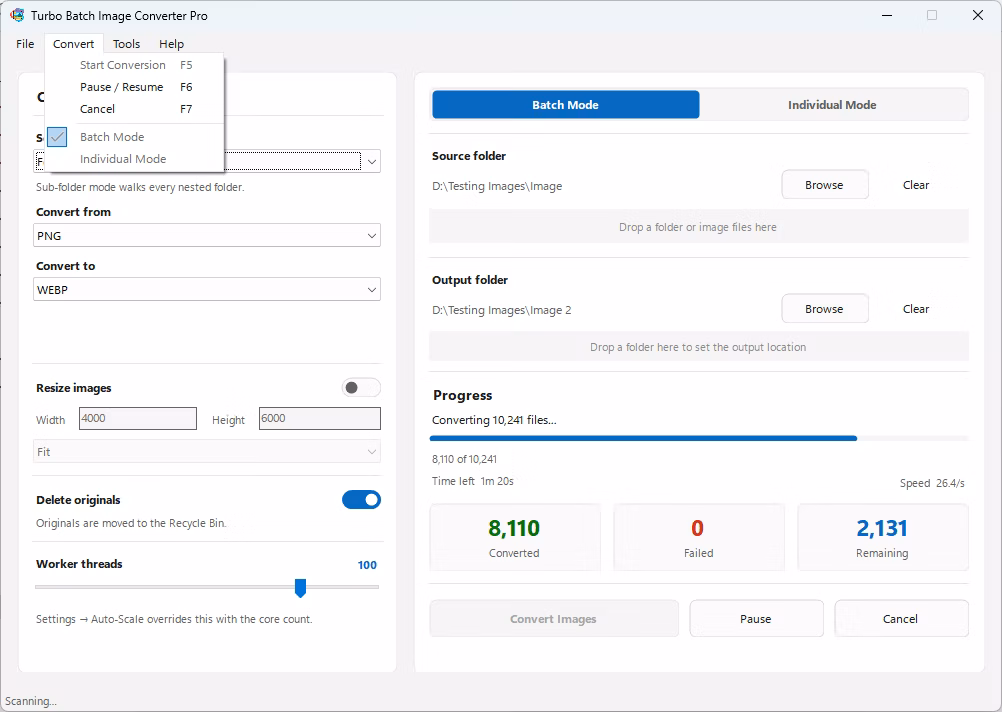Click the conversion progress bar
Screen dimensions: 1002x712
[x=699, y=438]
